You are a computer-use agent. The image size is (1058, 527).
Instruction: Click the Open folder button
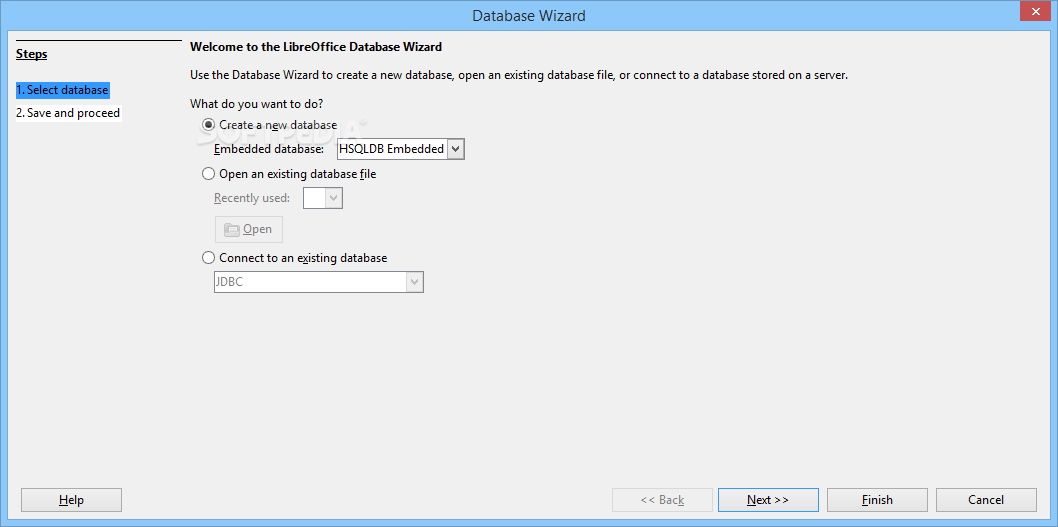click(x=249, y=229)
